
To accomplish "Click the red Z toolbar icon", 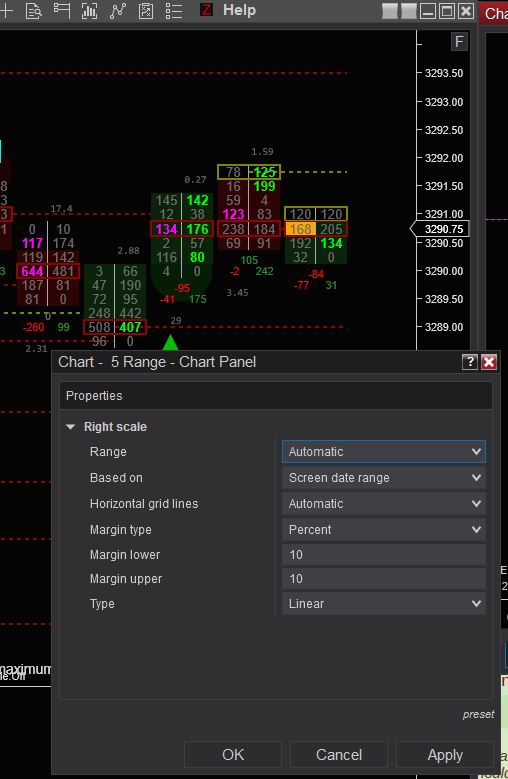I will tap(206, 9).
